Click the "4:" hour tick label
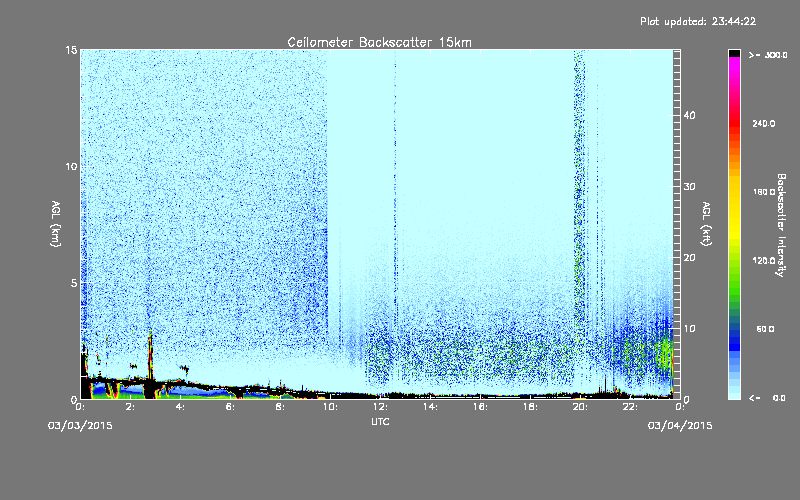This screenshot has width=800, height=500. (x=180, y=407)
